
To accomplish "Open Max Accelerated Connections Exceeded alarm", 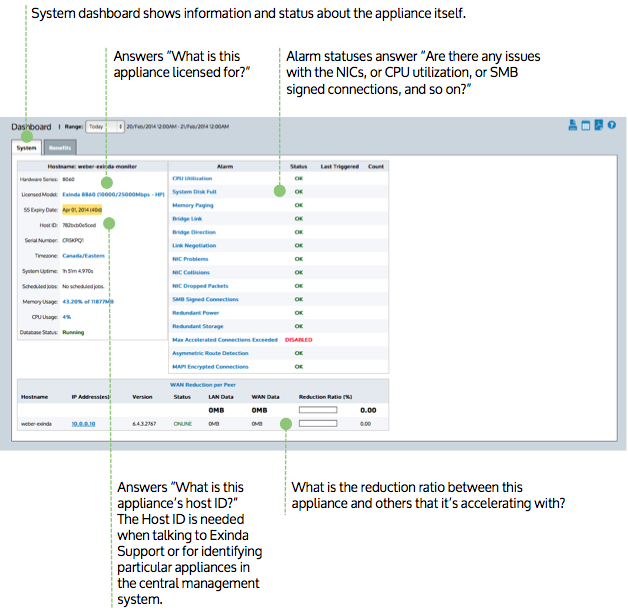I will point(225,340).
